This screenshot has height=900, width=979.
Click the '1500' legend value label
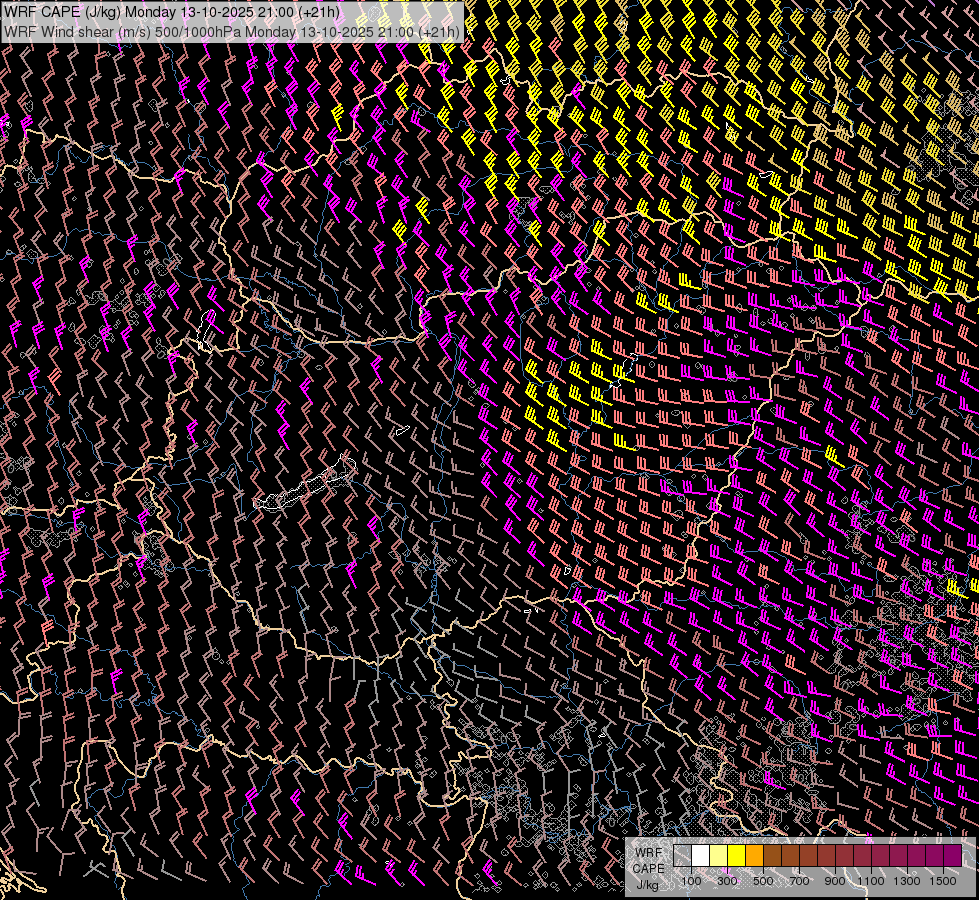point(943,881)
